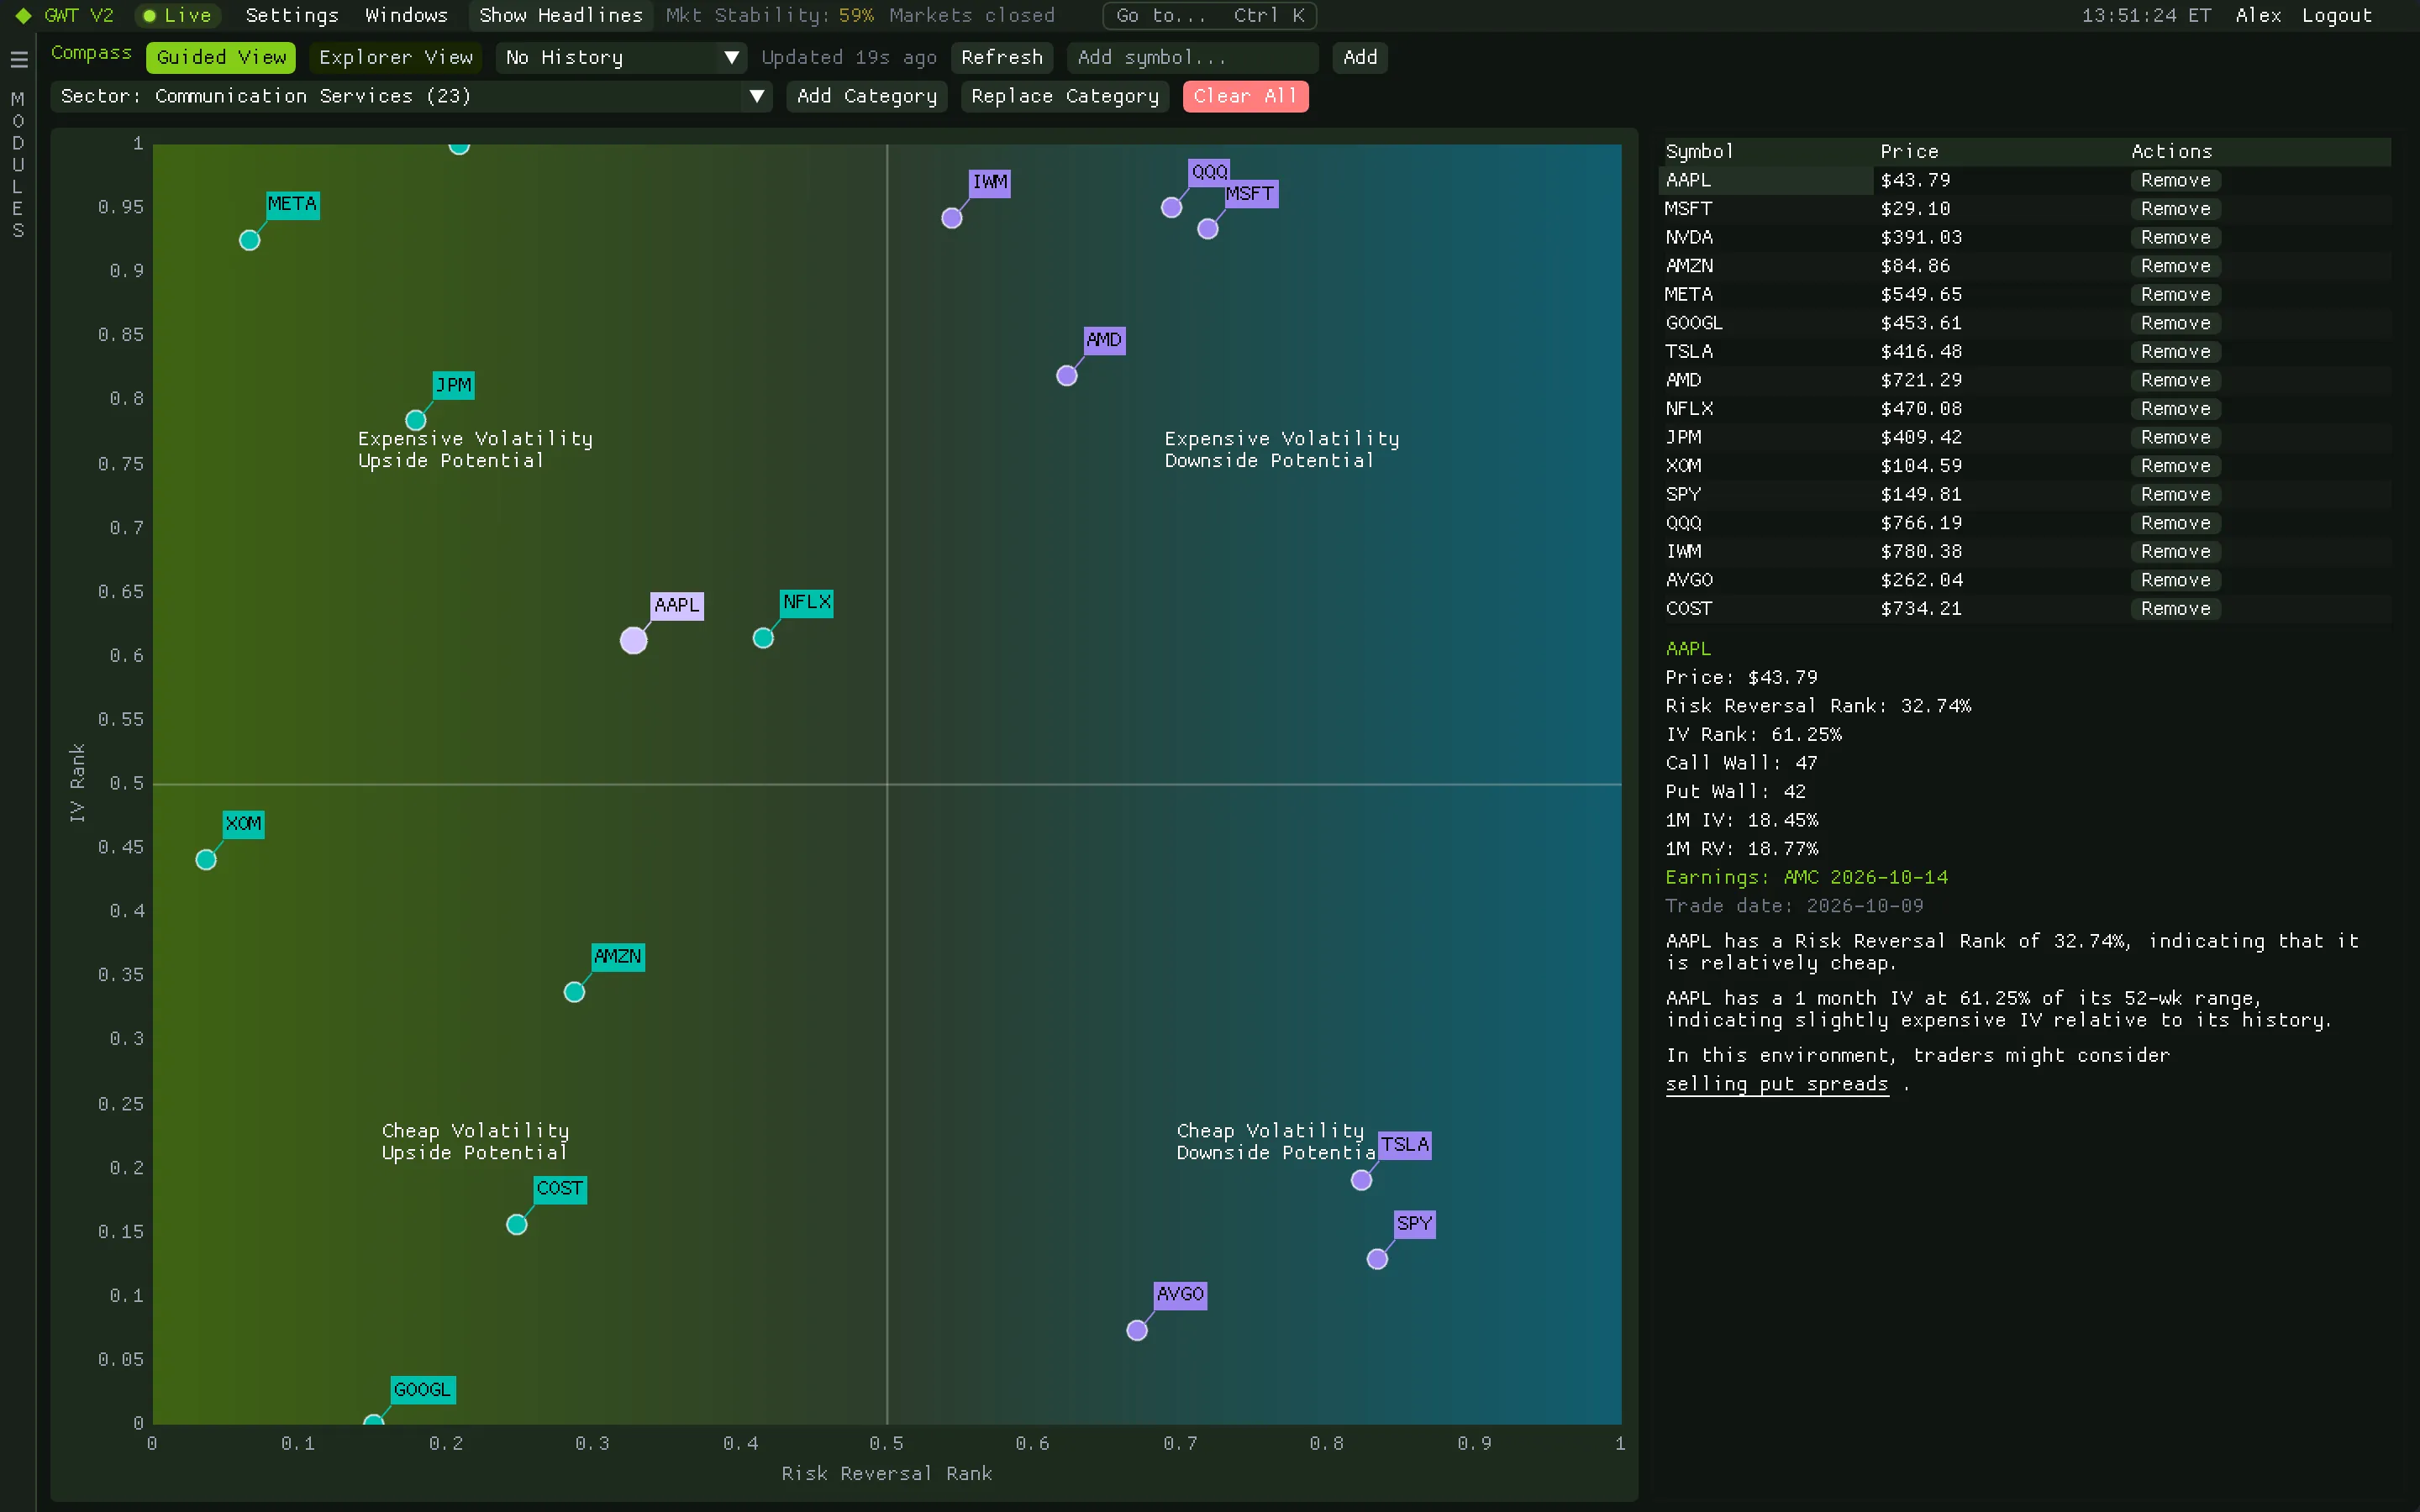Remove TSLA row from the list

[2176, 352]
